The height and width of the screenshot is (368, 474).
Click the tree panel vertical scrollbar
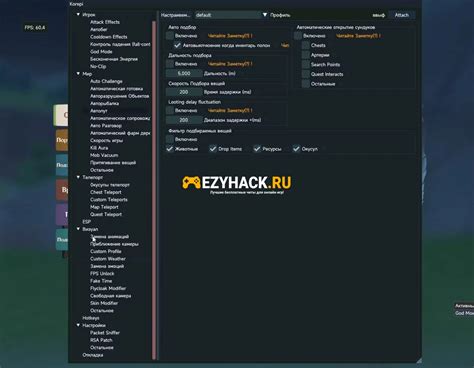[x=154, y=190]
